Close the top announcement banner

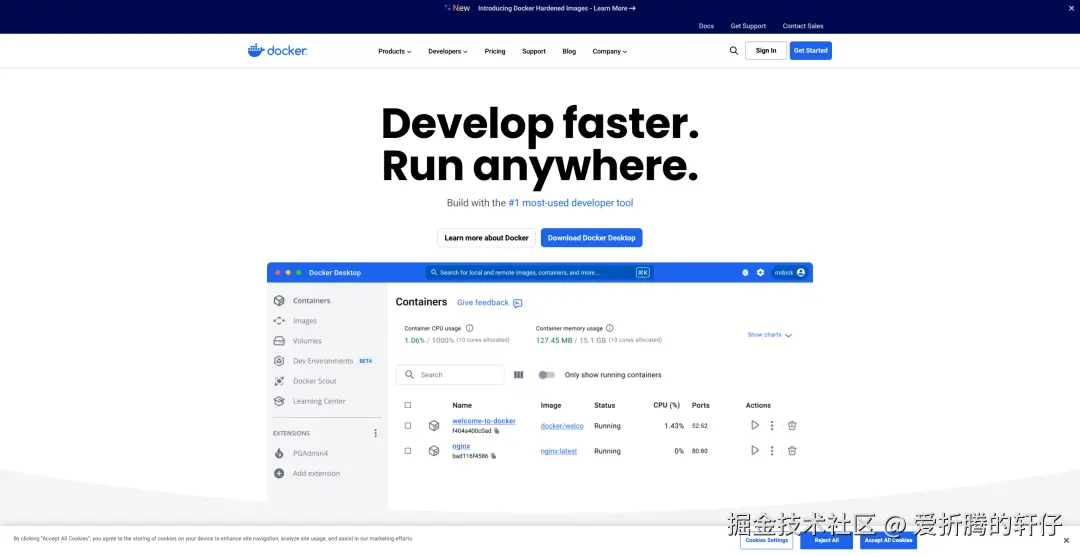1071,8
